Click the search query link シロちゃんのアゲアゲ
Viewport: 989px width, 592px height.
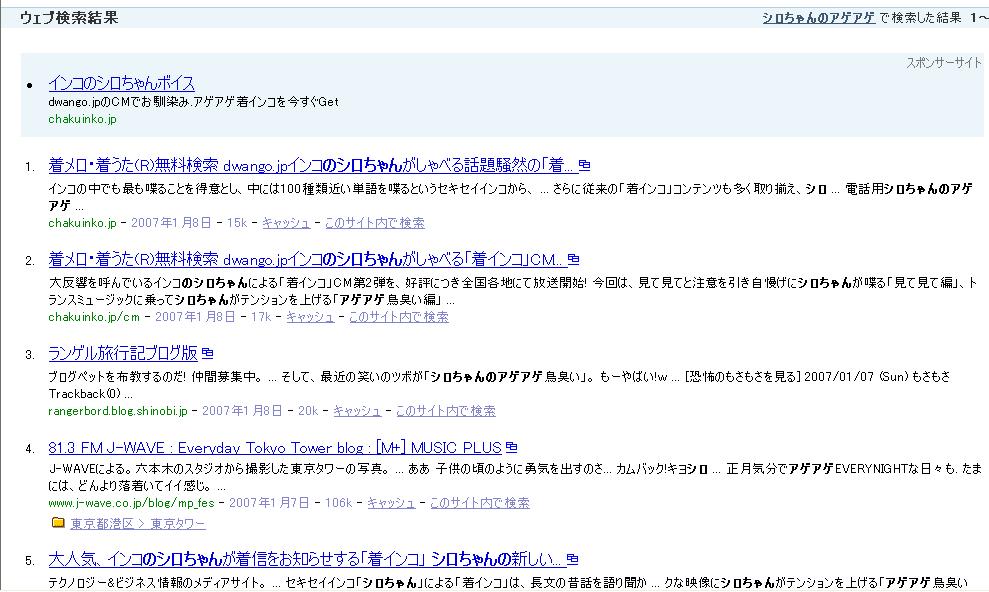pos(818,18)
